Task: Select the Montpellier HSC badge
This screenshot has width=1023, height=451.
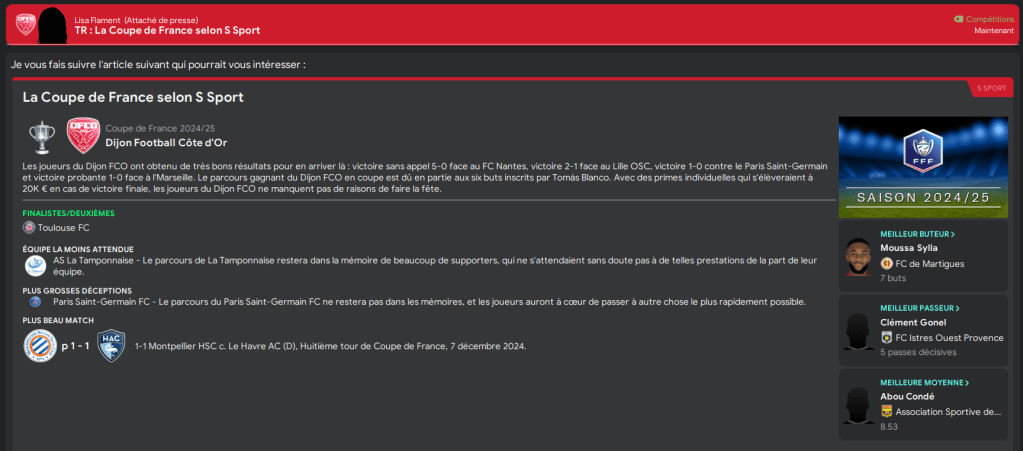Action: (x=40, y=346)
